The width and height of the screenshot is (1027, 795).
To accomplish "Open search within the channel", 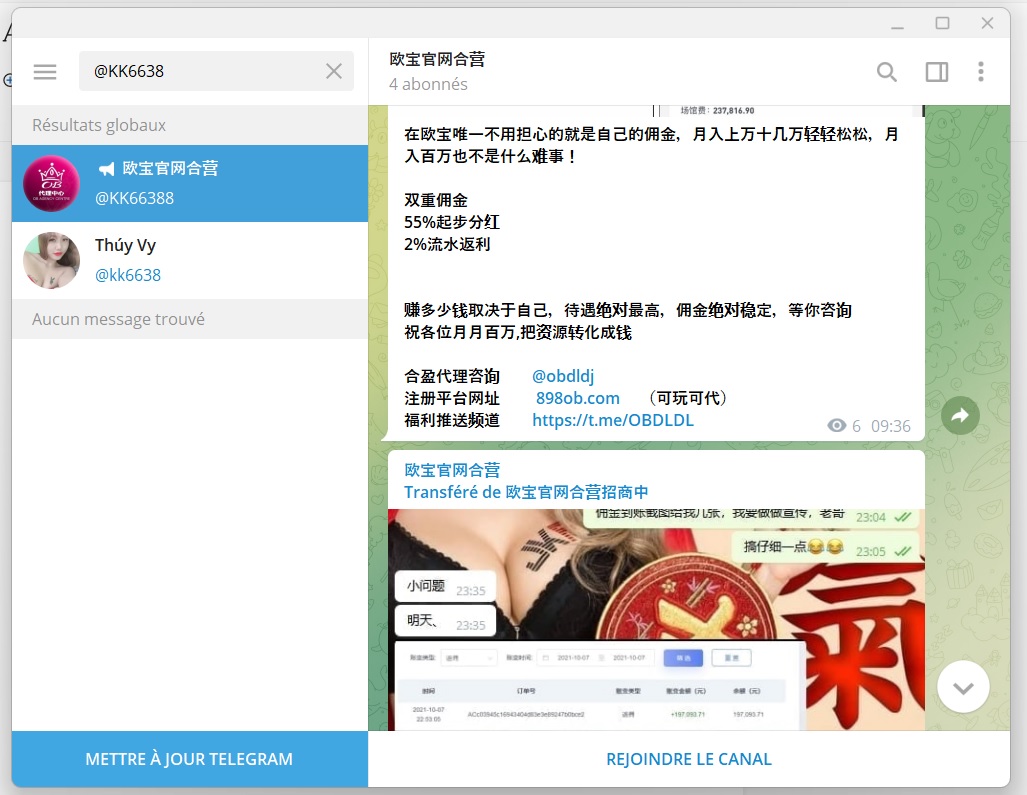I will 886,71.
